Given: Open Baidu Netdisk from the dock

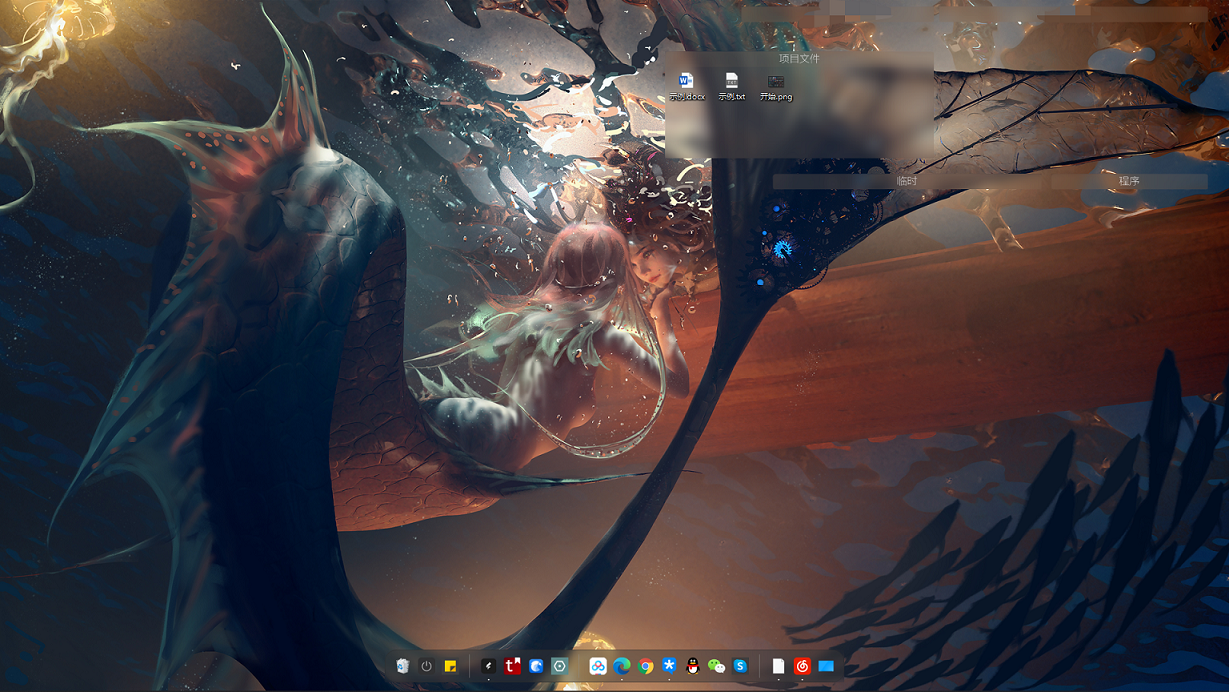Looking at the screenshot, I should (598, 666).
